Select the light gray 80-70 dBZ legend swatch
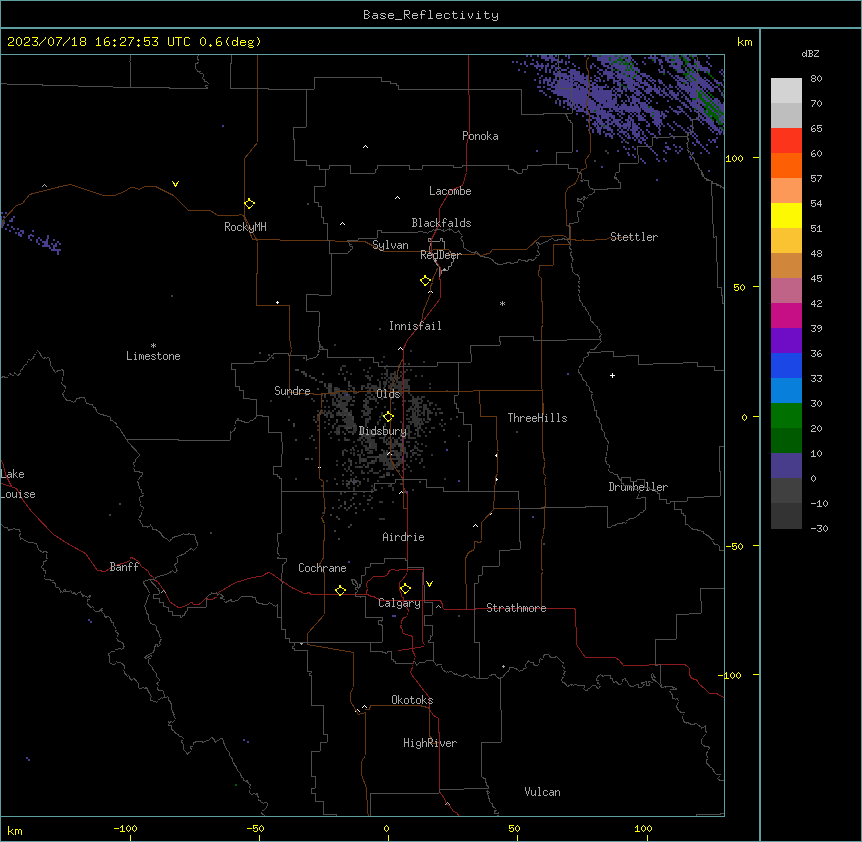862x842 pixels. click(x=786, y=91)
